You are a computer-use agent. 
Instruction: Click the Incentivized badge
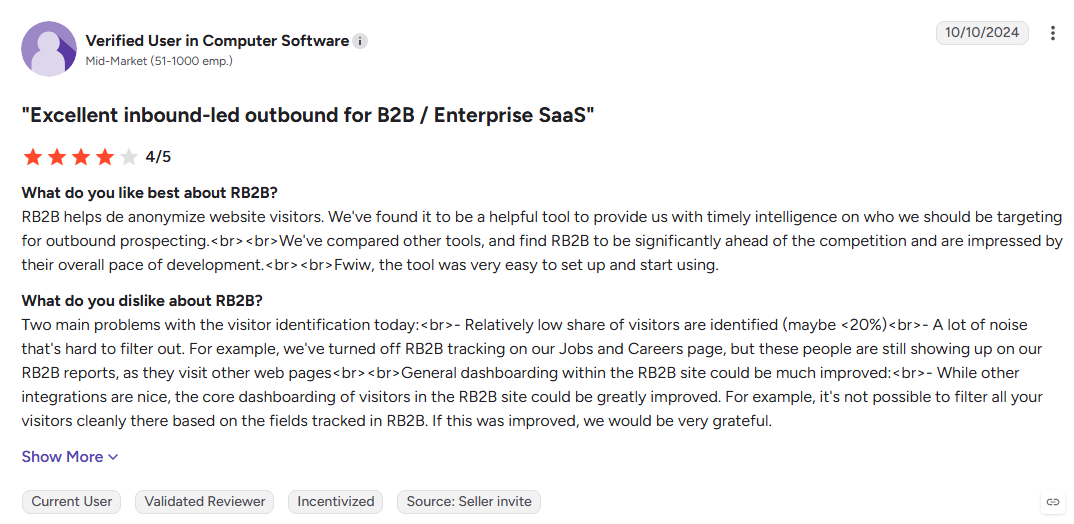tap(336, 501)
